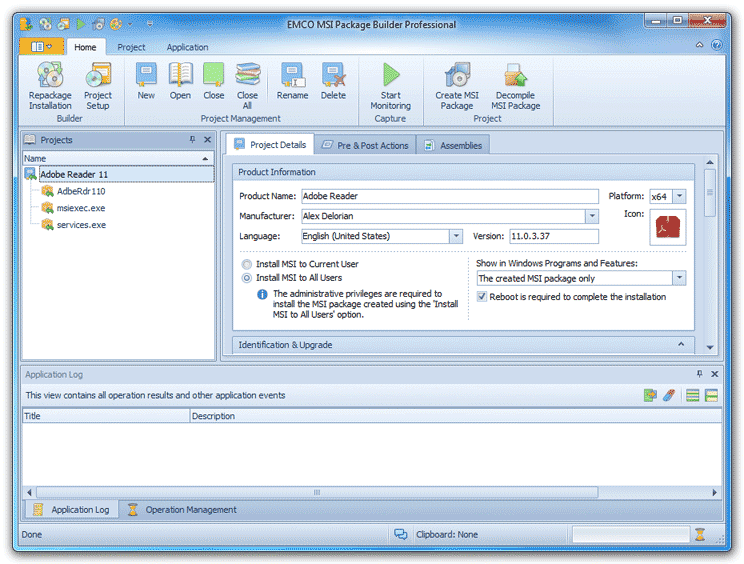
Task: Collapse the ribbon with the caret icon
Action: pyautogui.click(x=699, y=45)
